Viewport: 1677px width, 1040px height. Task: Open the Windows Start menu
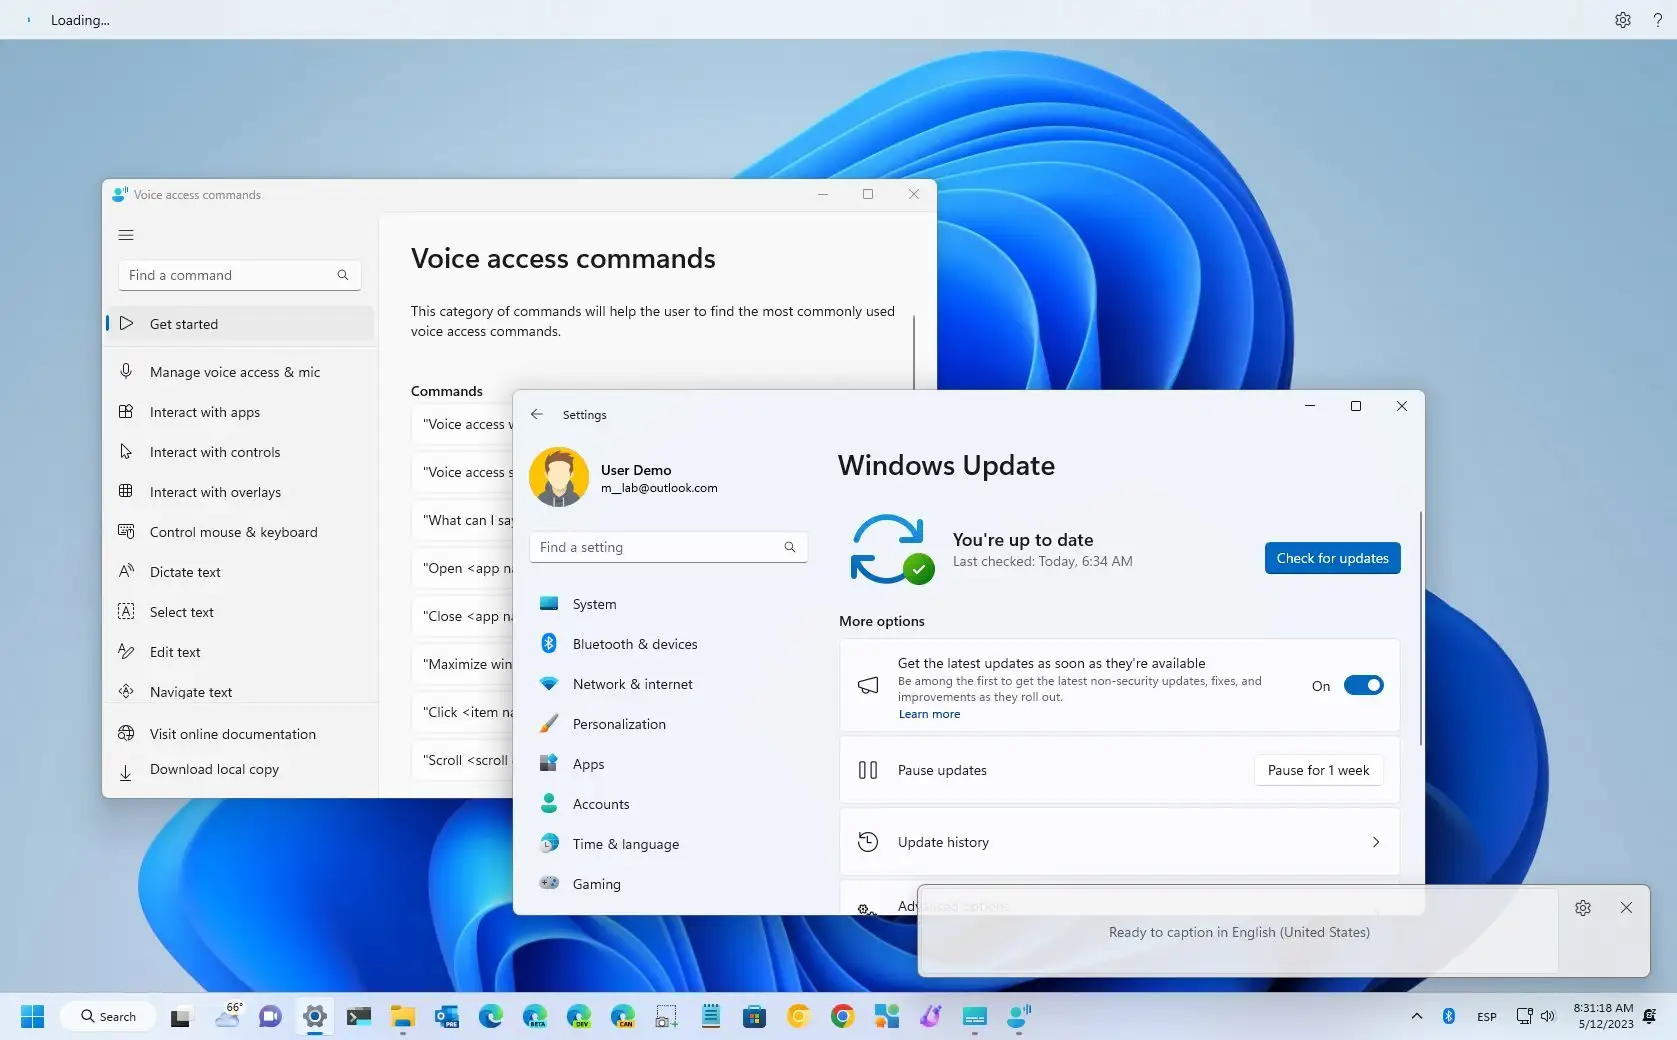(32, 1017)
